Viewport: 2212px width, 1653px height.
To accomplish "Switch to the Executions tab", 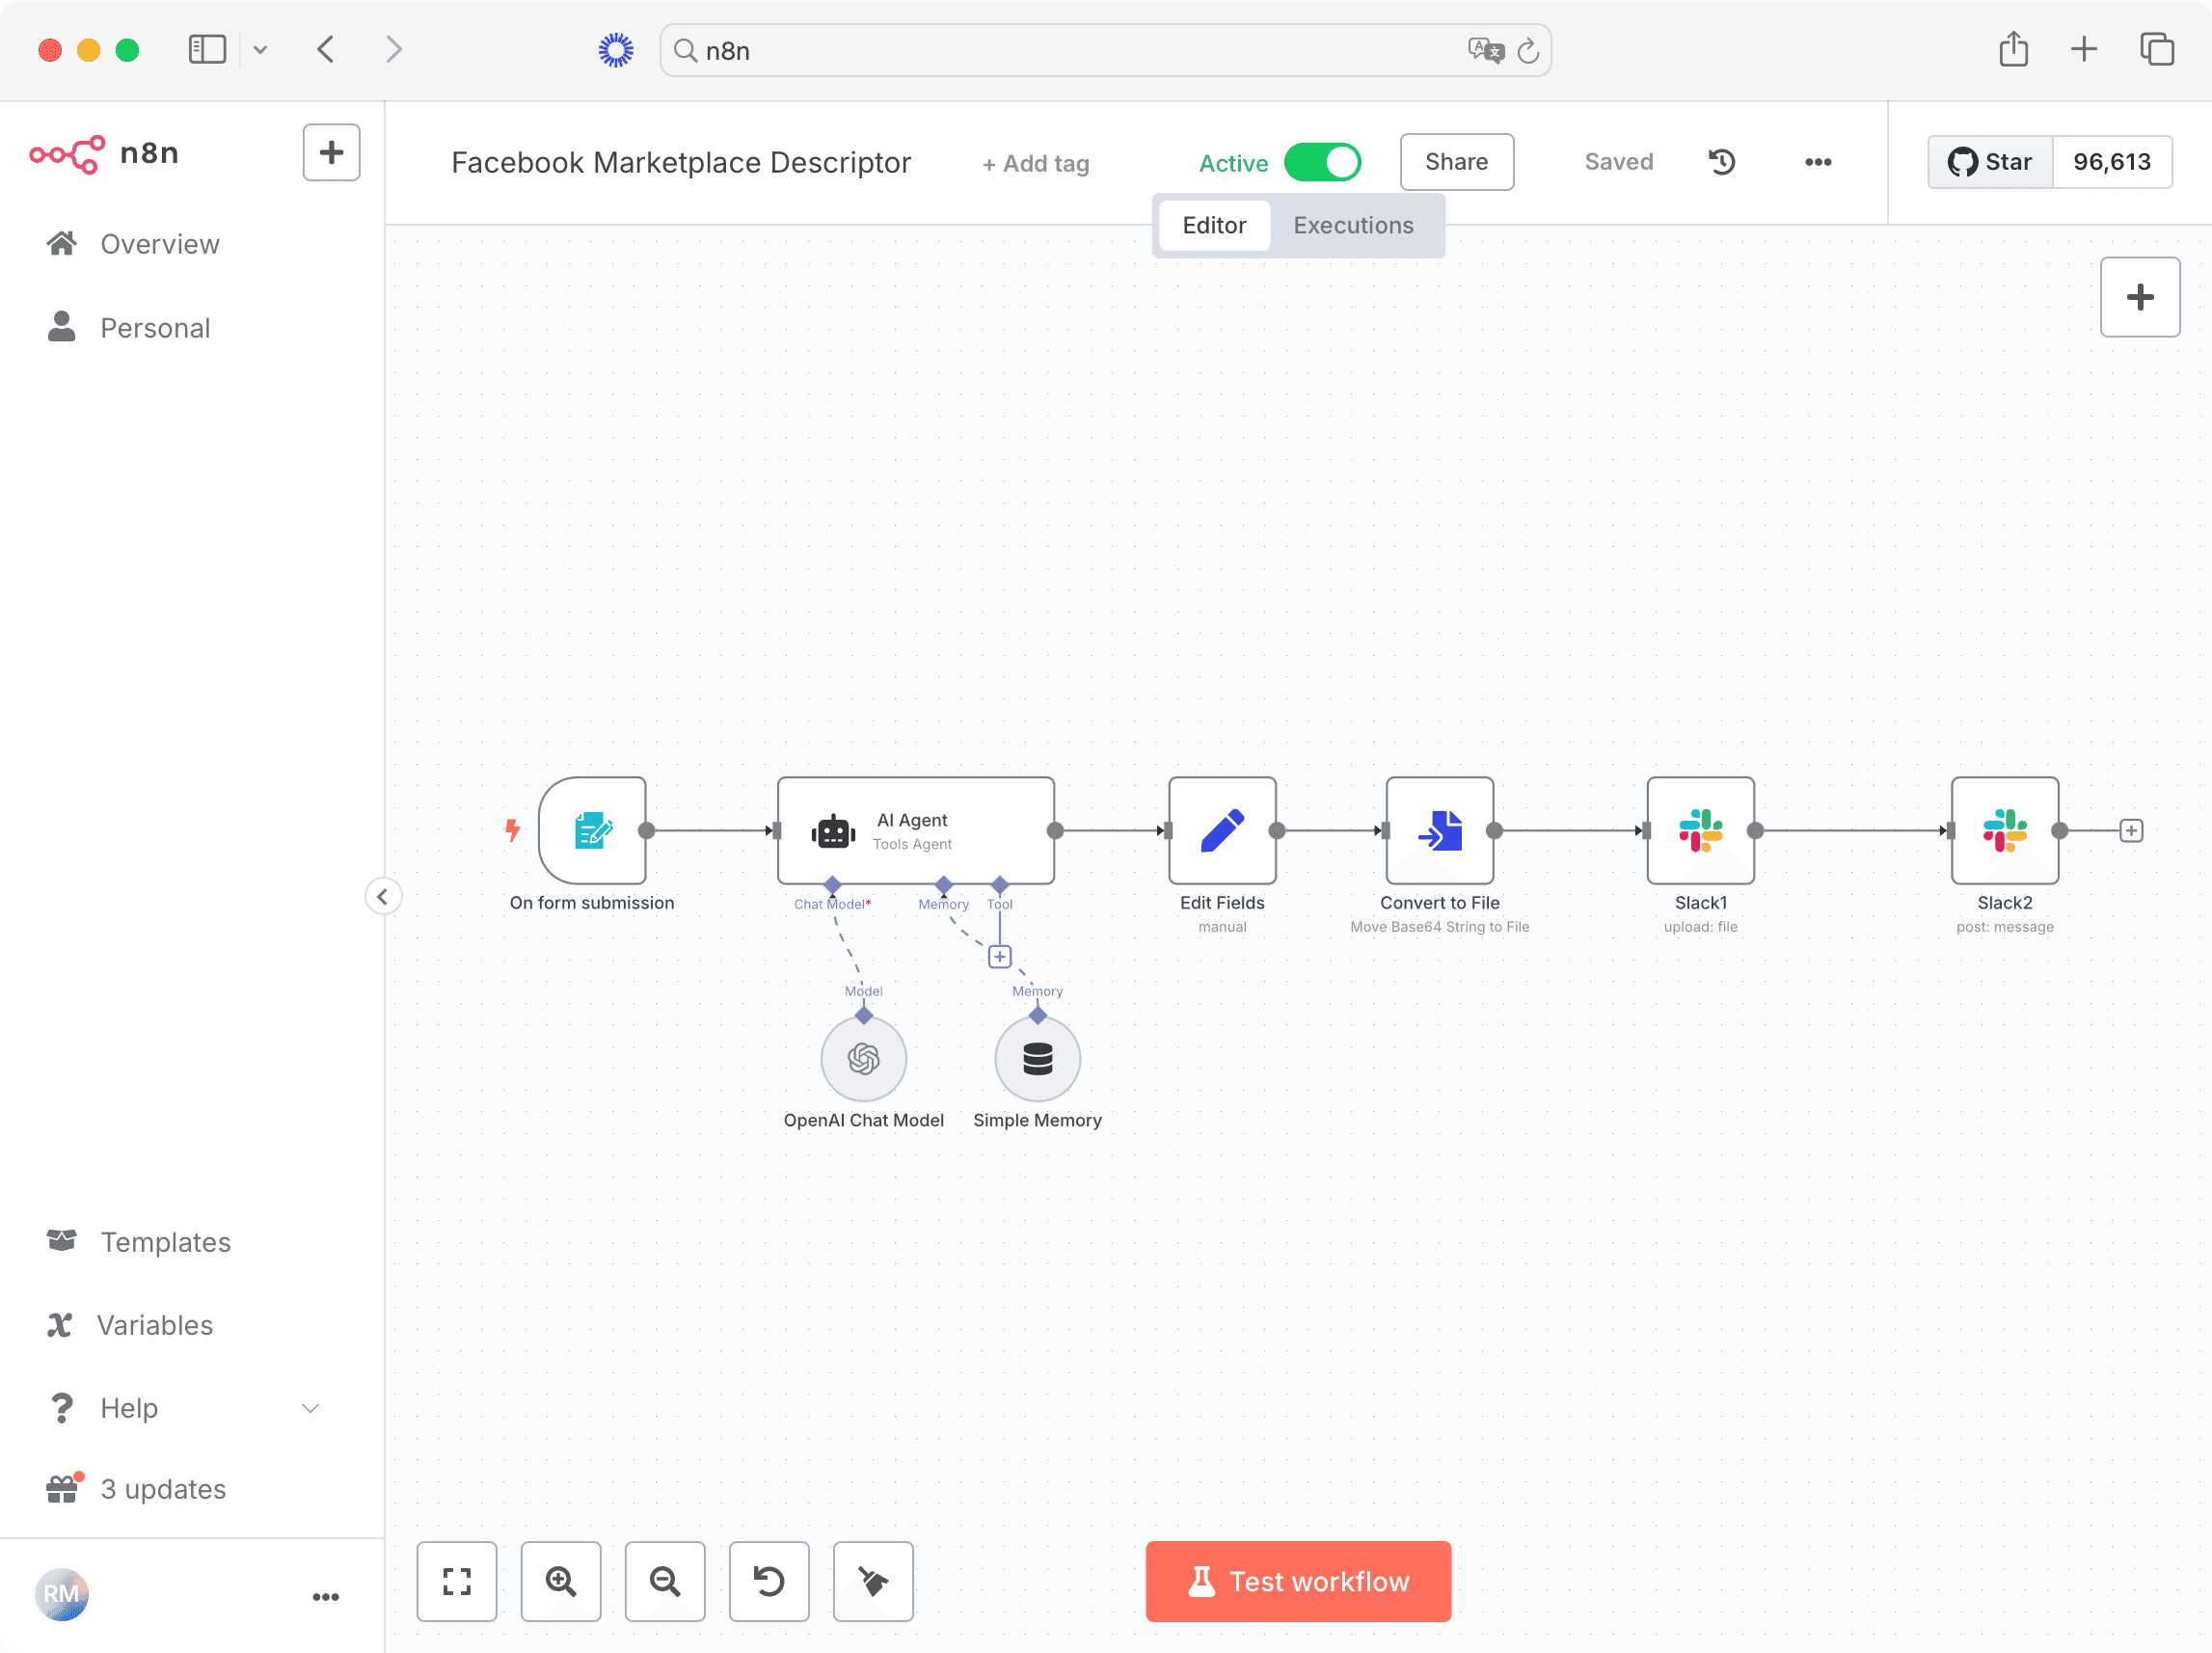I will [1352, 225].
